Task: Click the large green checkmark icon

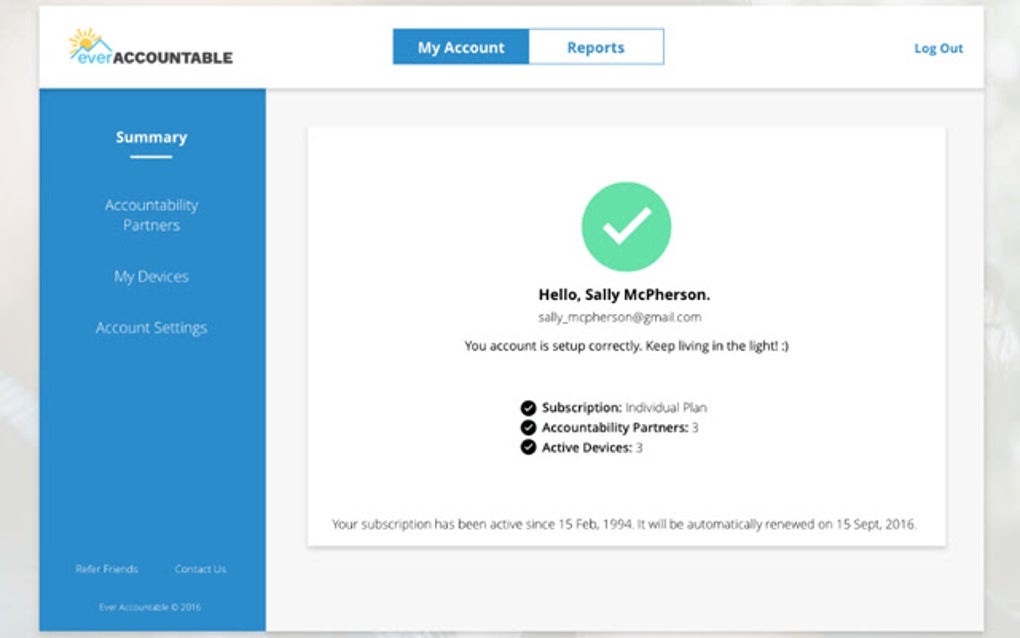Action: point(626,225)
